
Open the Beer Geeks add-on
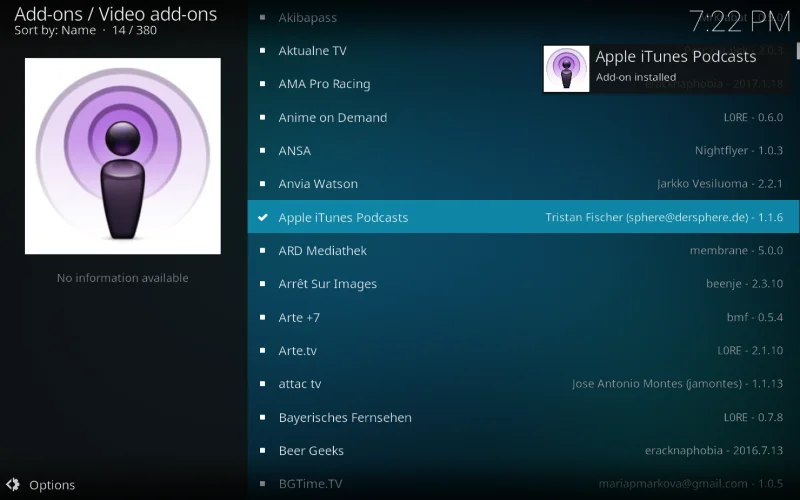[x=523, y=451]
